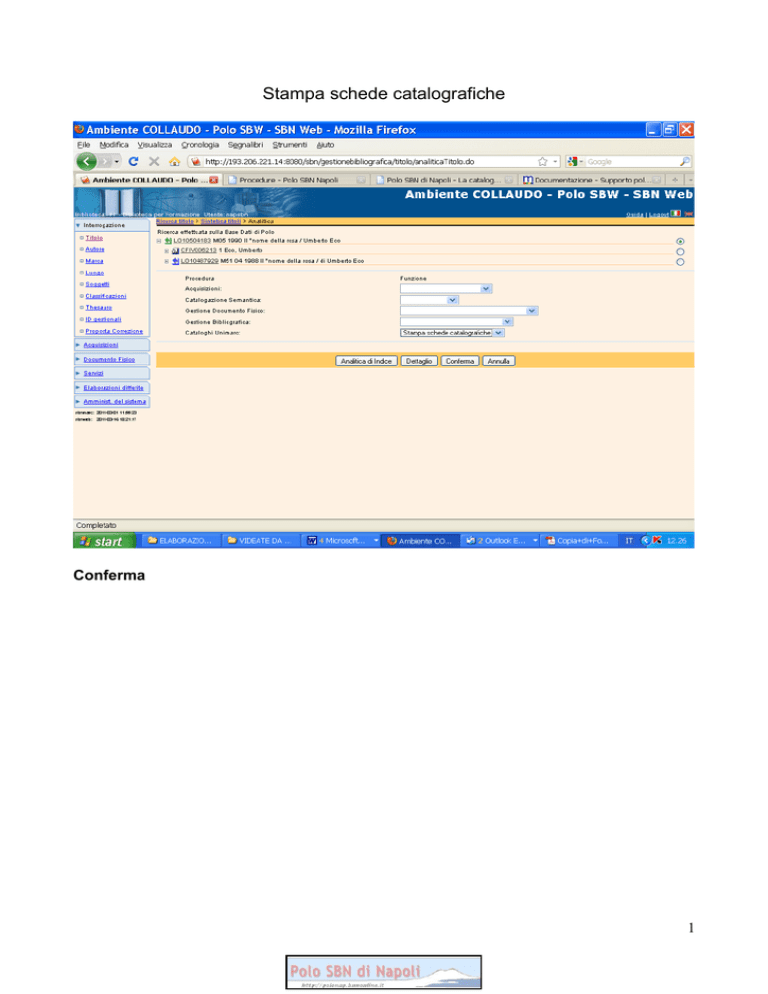Screen dimensions: 768x994
Task: Open VIDEATE DA folder in taskbar
Action: [x=260, y=541]
